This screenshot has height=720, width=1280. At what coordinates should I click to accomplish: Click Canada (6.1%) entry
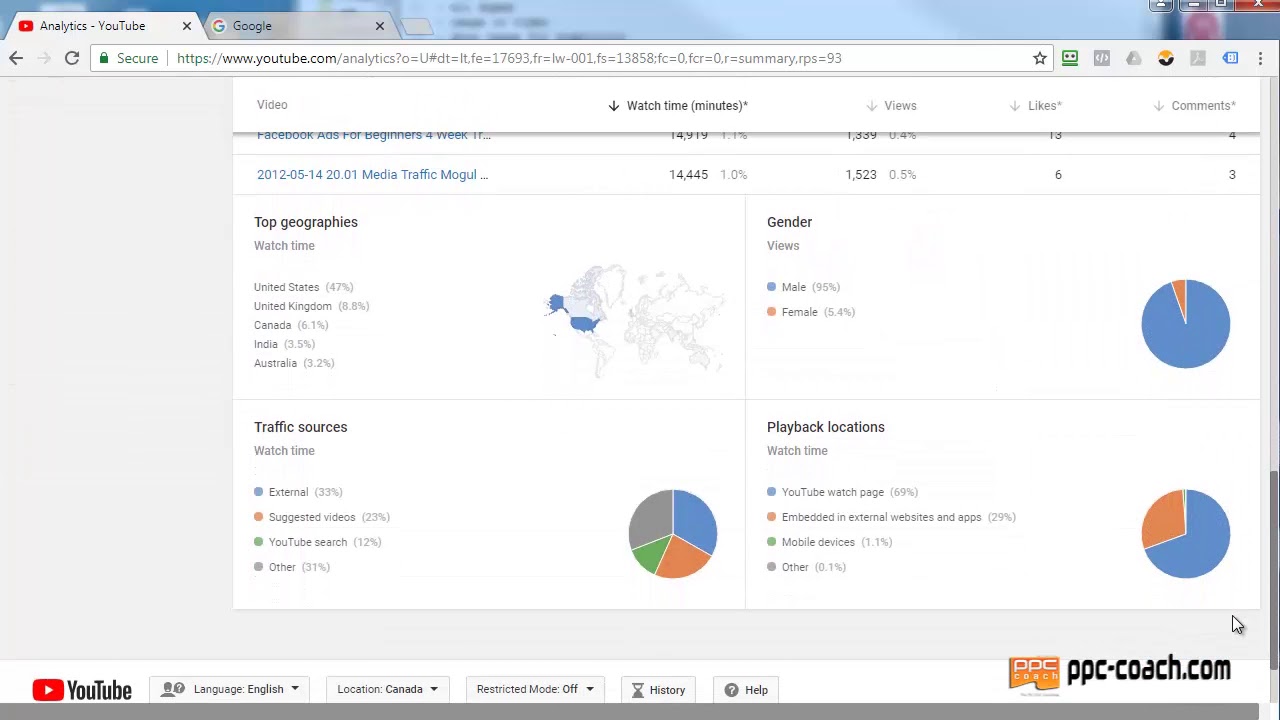coord(291,325)
